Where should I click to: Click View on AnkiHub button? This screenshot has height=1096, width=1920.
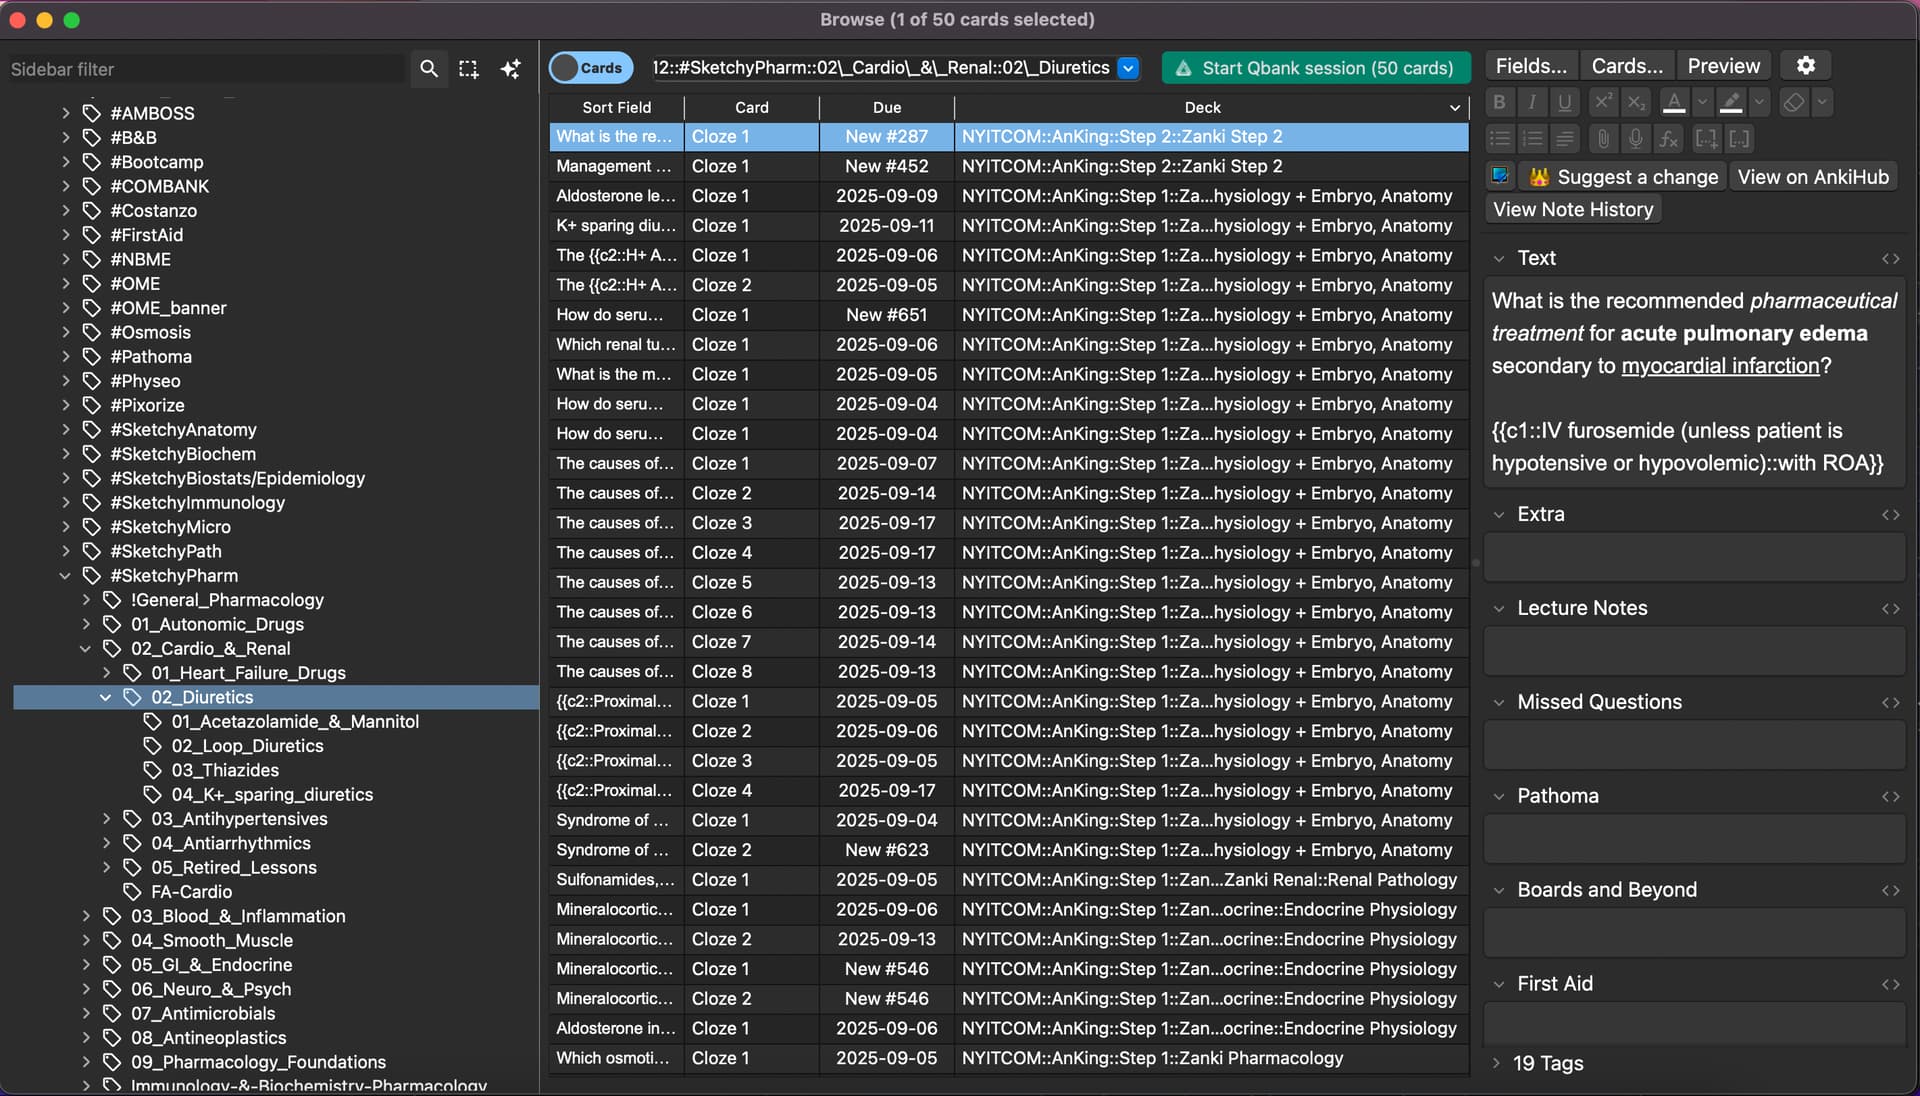tap(1813, 177)
